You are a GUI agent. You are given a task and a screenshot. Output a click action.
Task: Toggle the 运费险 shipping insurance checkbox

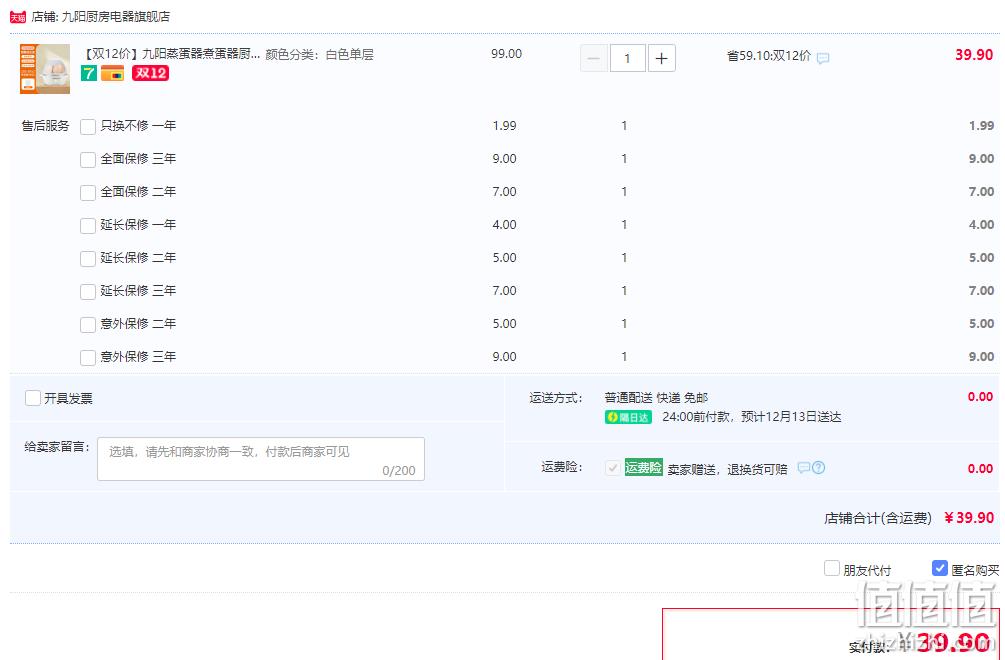click(612, 468)
